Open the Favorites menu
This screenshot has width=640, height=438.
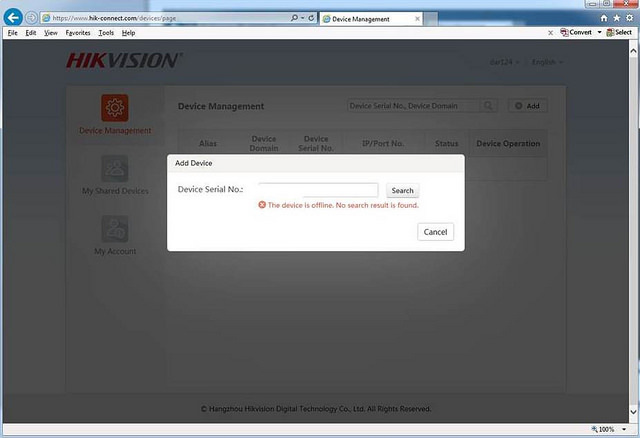78,33
